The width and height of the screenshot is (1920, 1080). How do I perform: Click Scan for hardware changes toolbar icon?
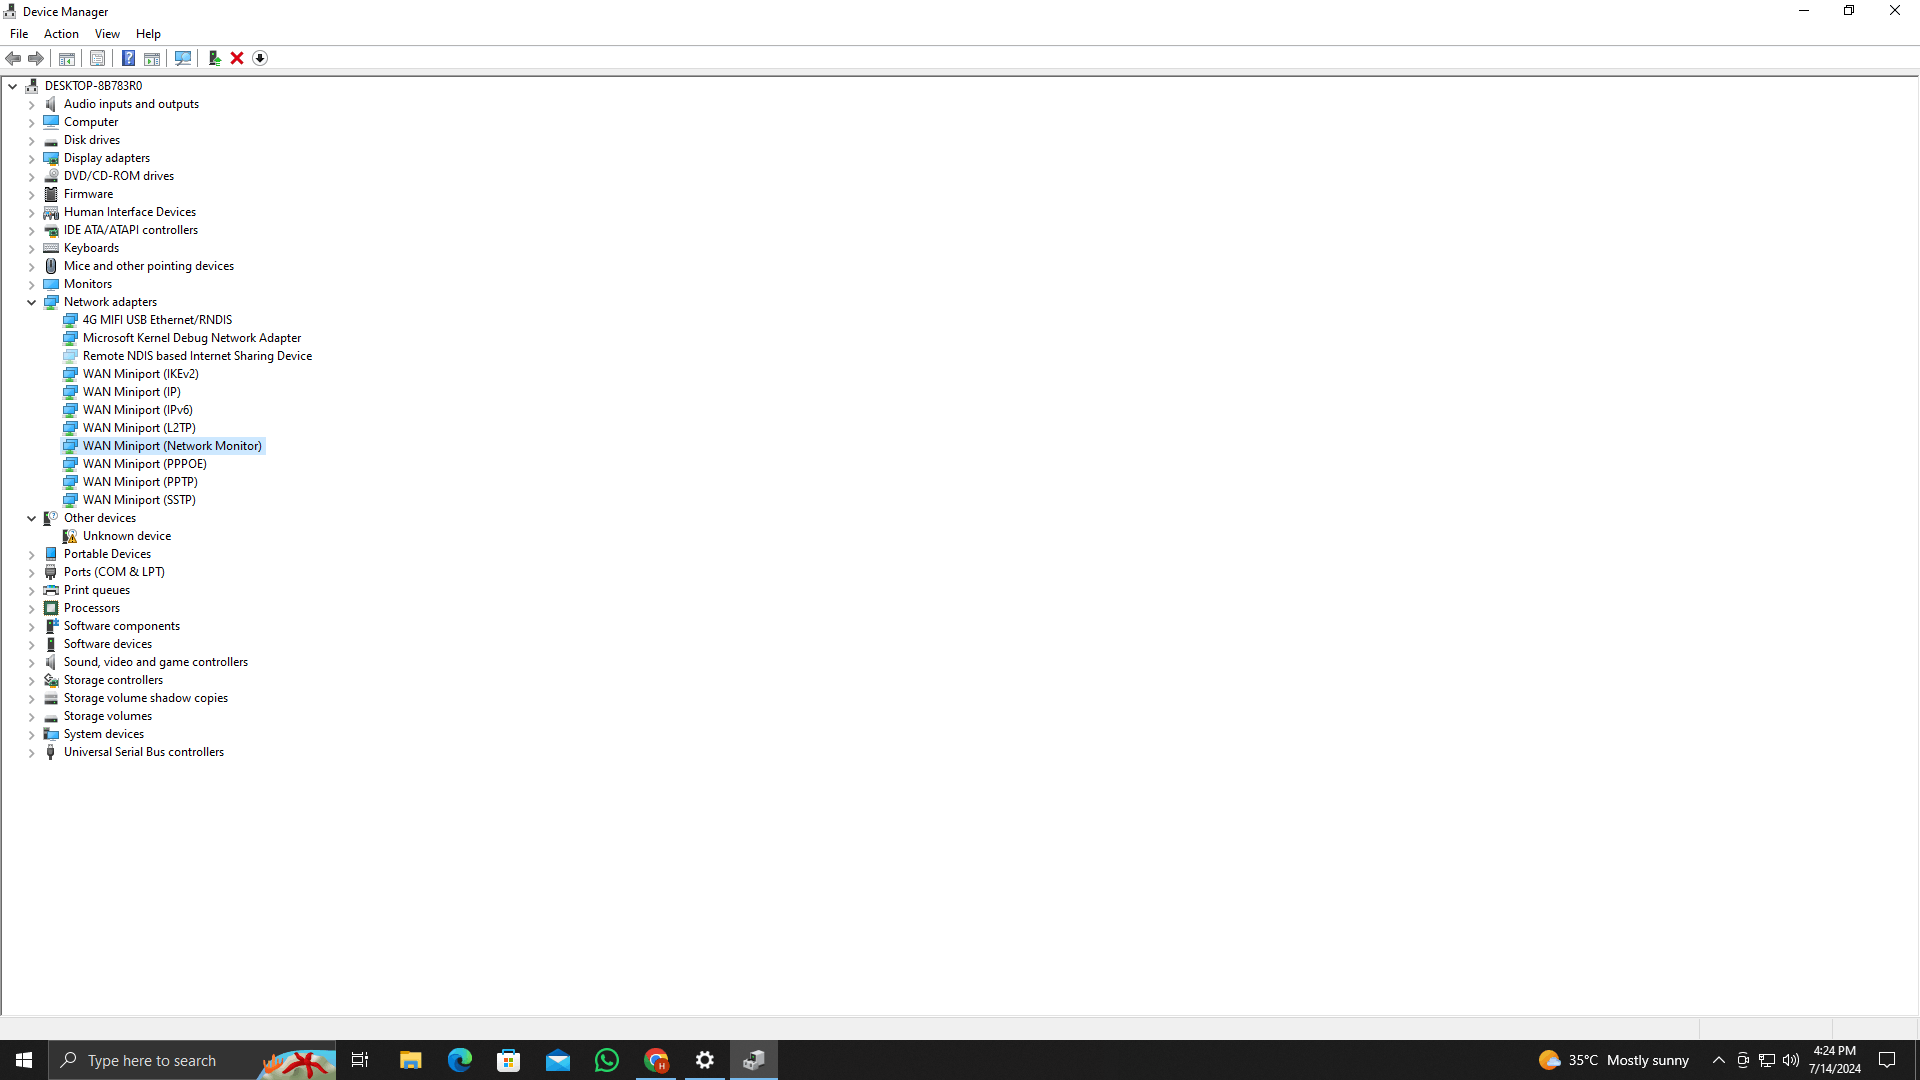183,58
